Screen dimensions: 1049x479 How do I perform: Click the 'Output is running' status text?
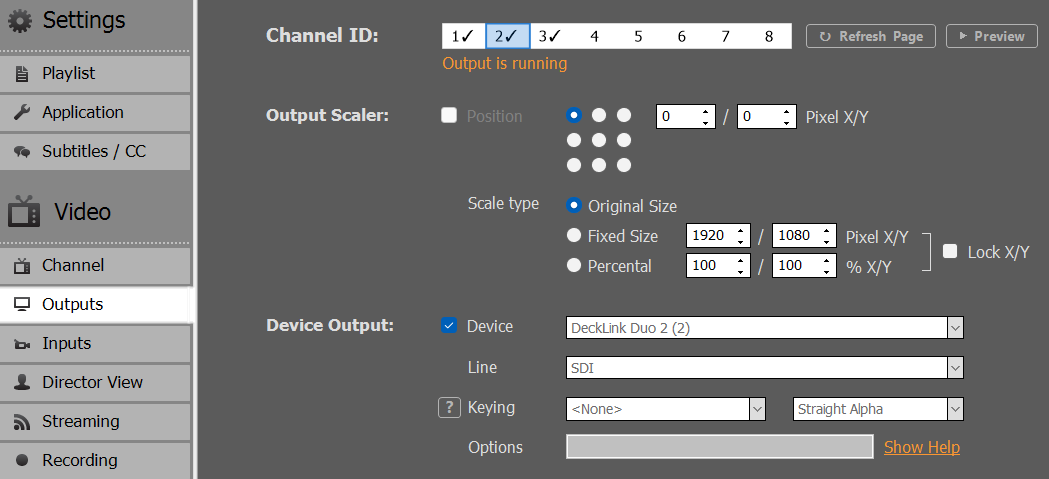505,64
